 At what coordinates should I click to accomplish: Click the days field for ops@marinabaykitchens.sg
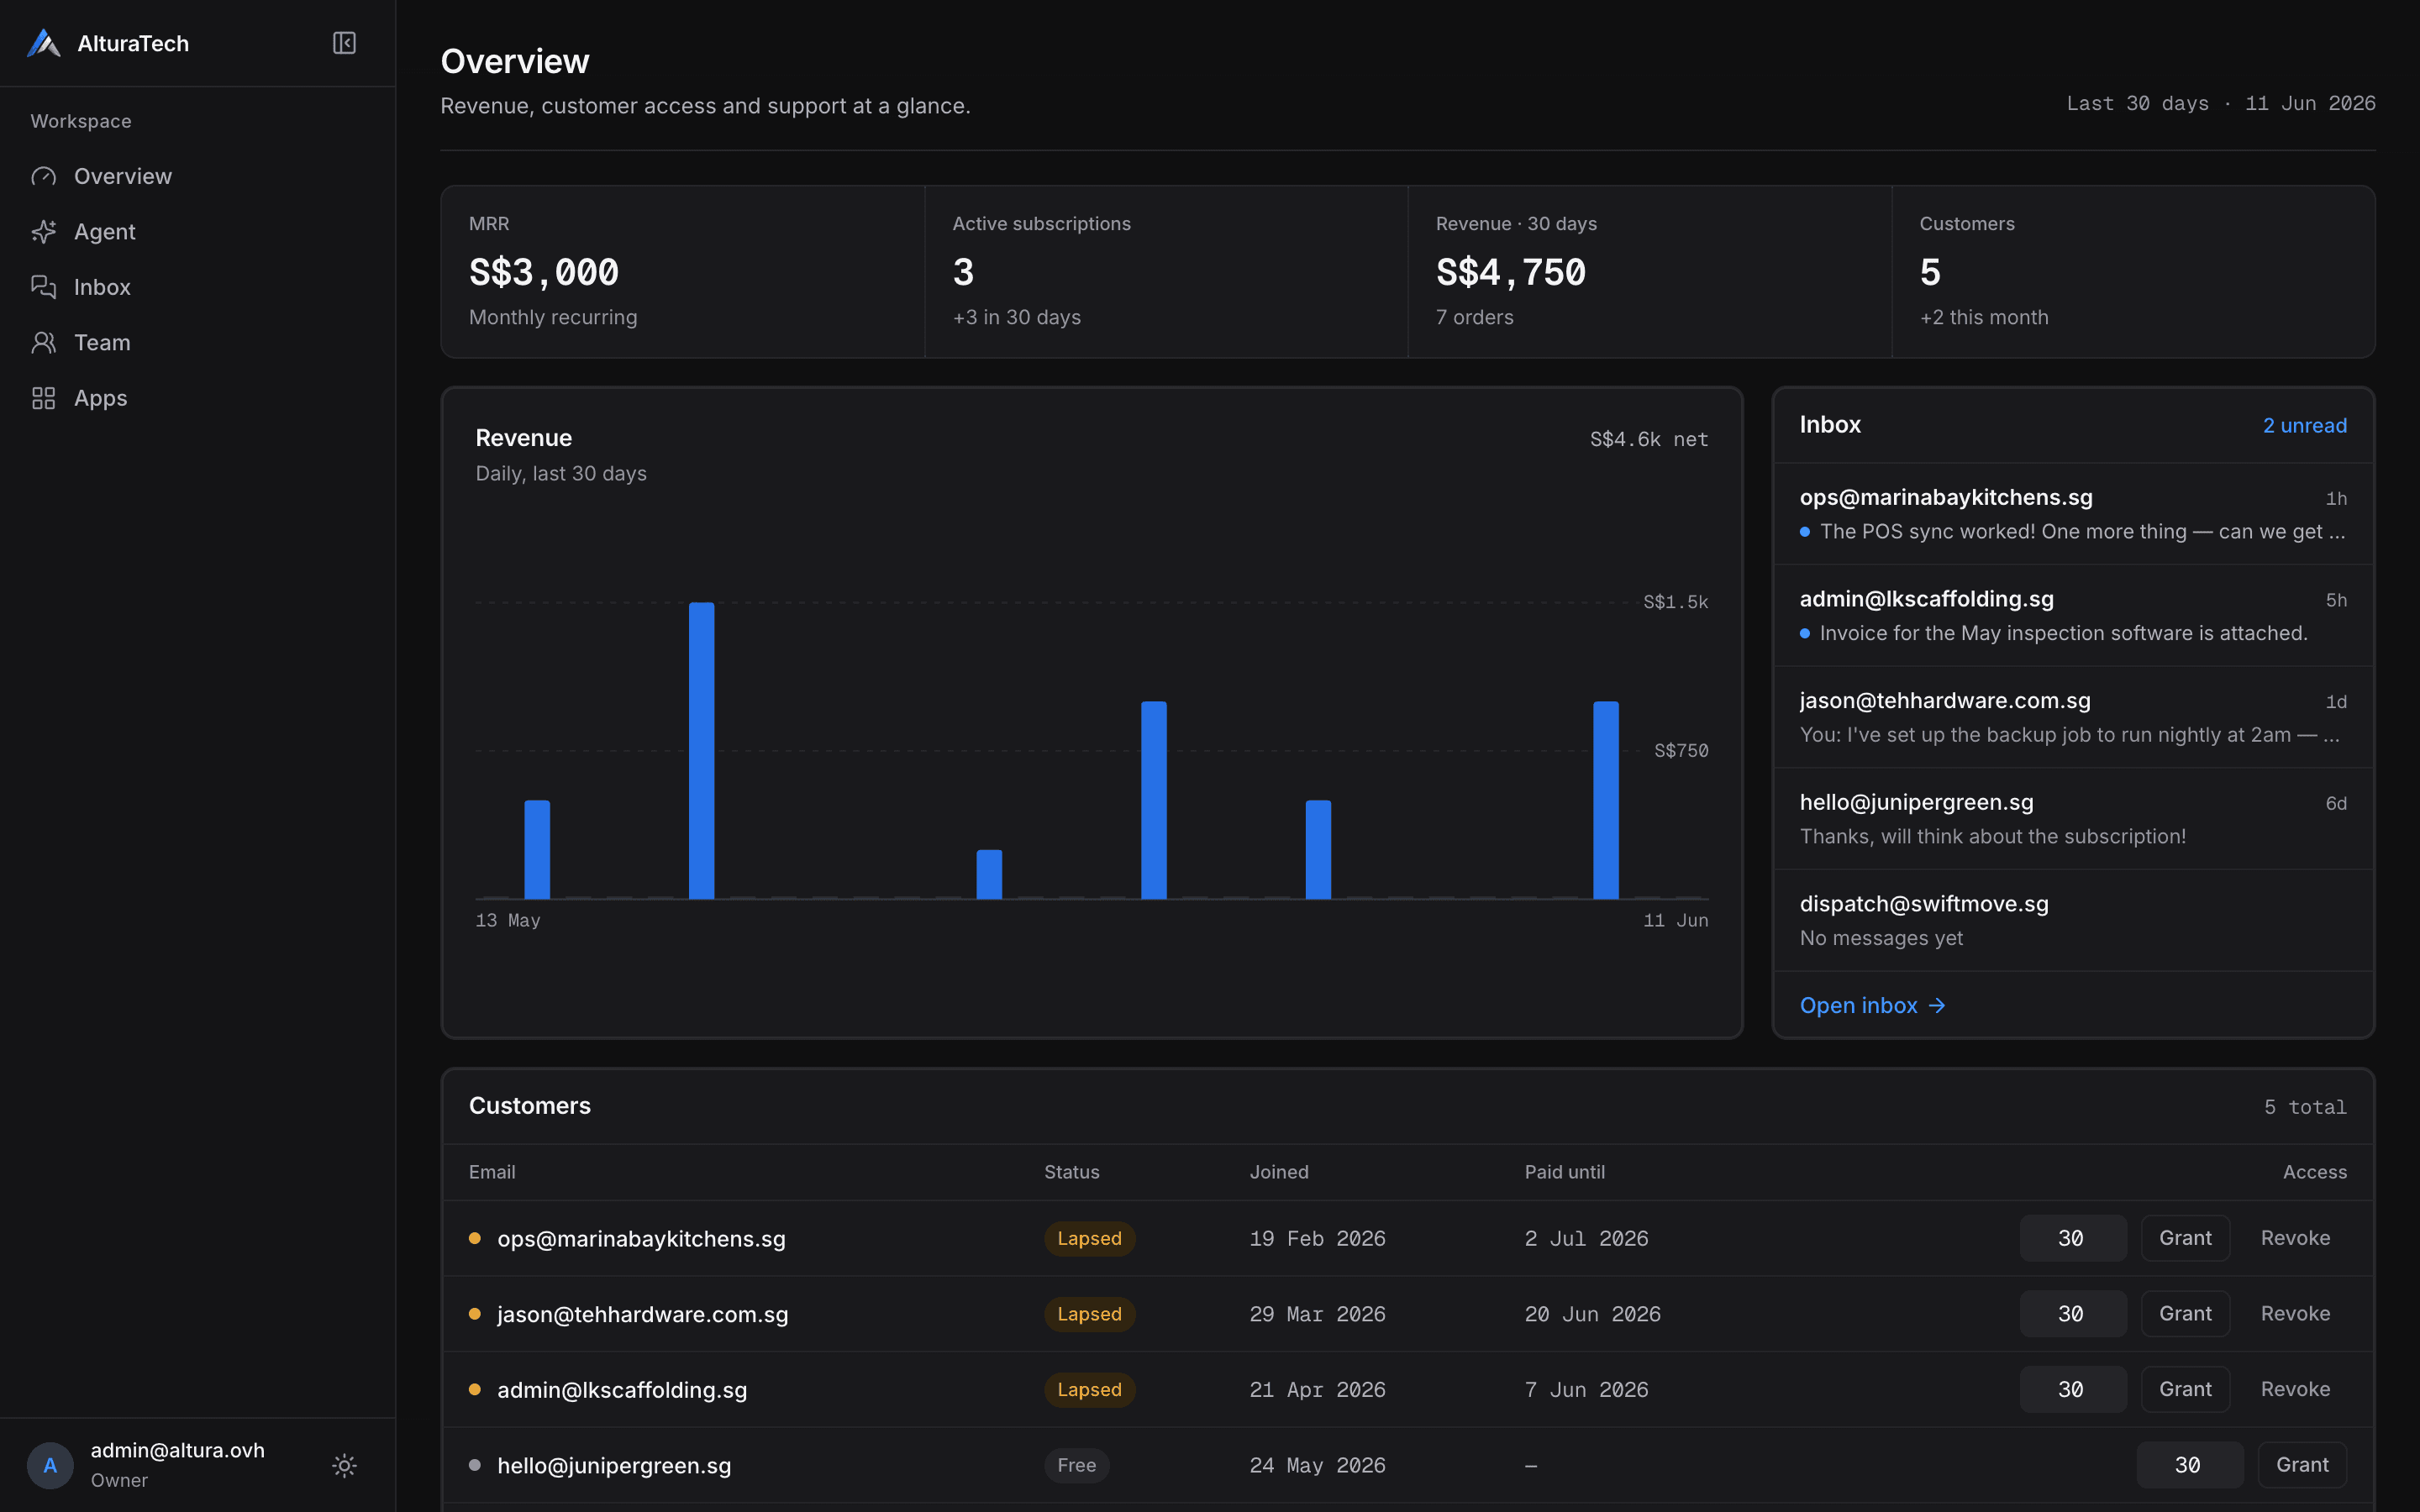point(2073,1238)
